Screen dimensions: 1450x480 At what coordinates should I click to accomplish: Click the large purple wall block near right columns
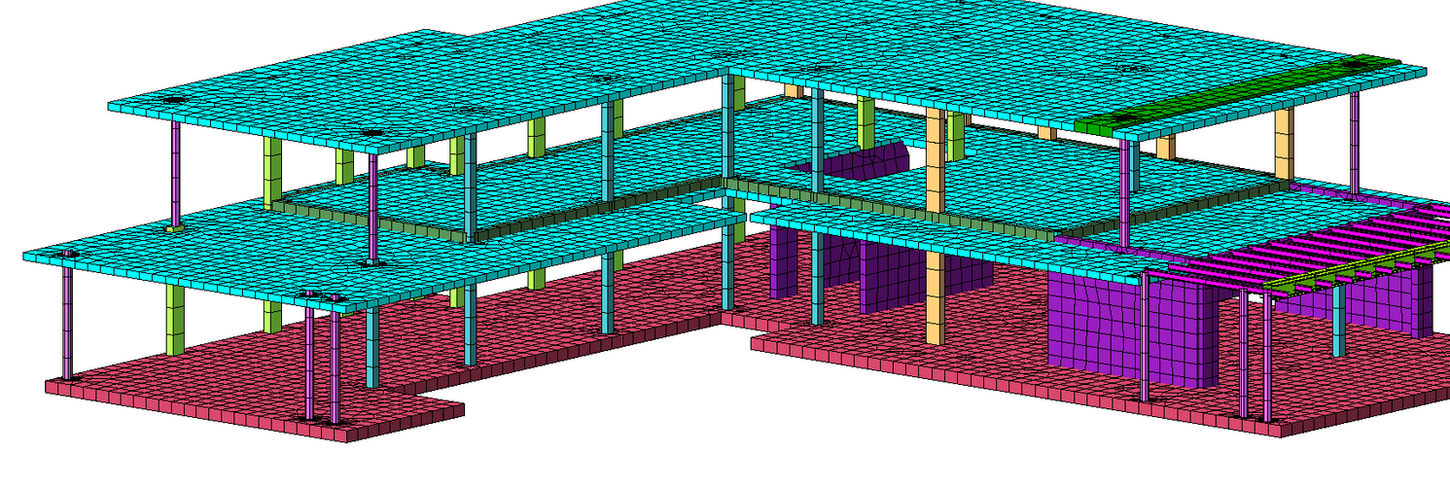point(1133,329)
